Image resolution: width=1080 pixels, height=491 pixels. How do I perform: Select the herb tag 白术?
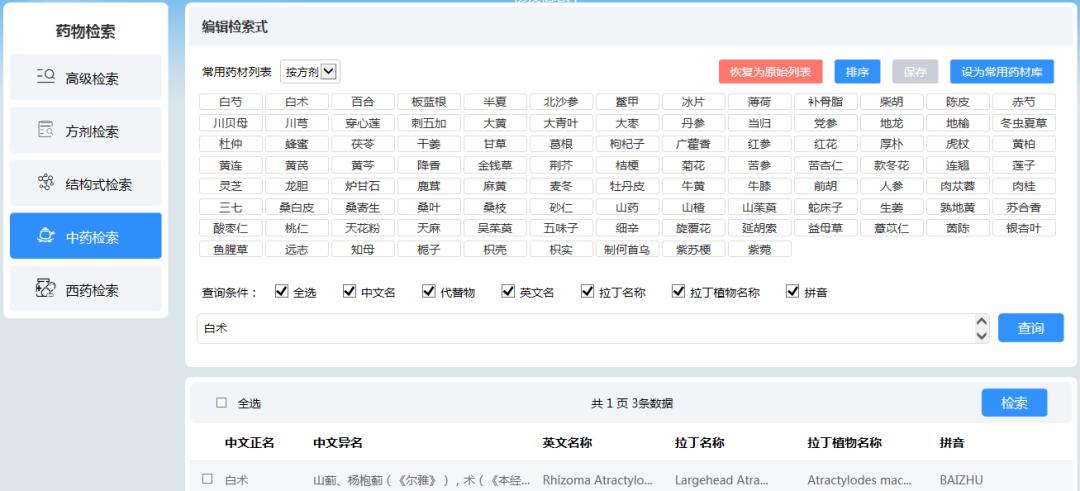click(297, 102)
